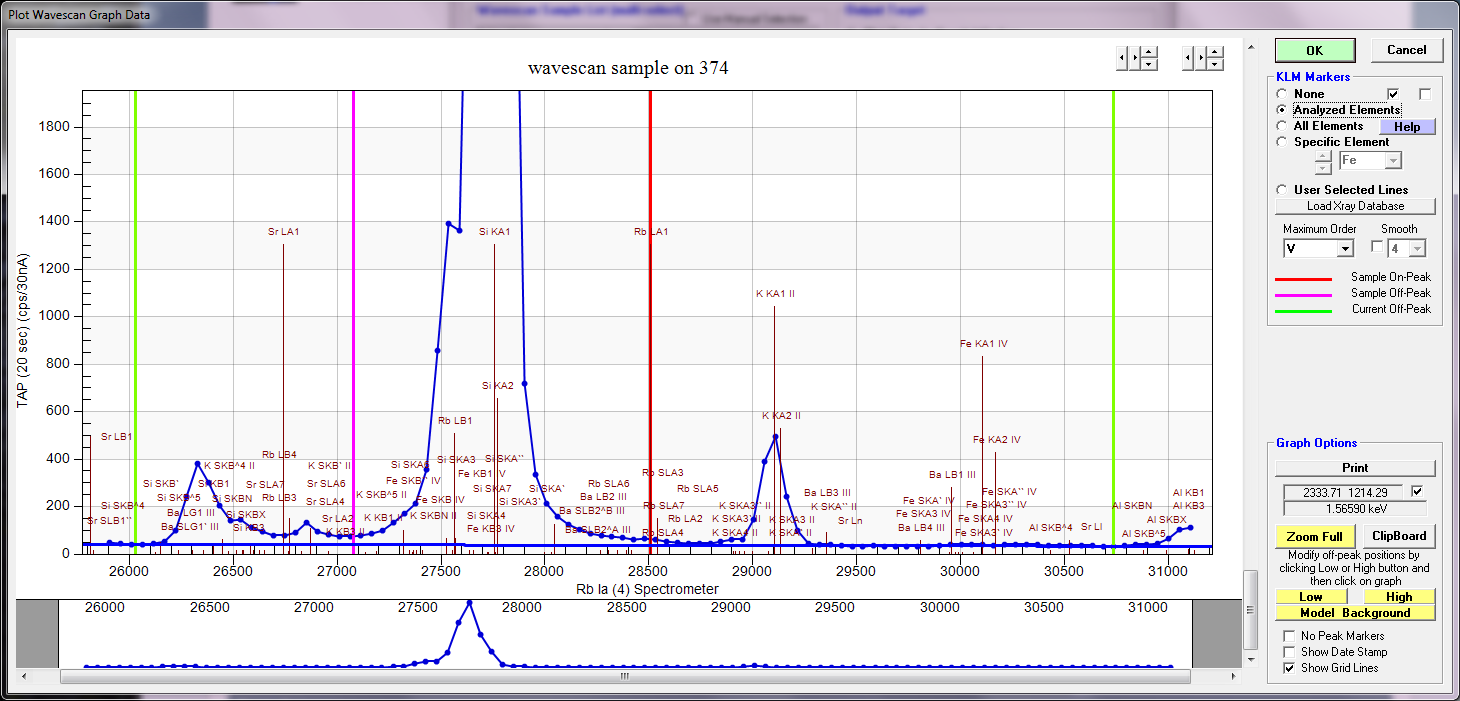Enable the Smooth checkbox

(1377, 247)
